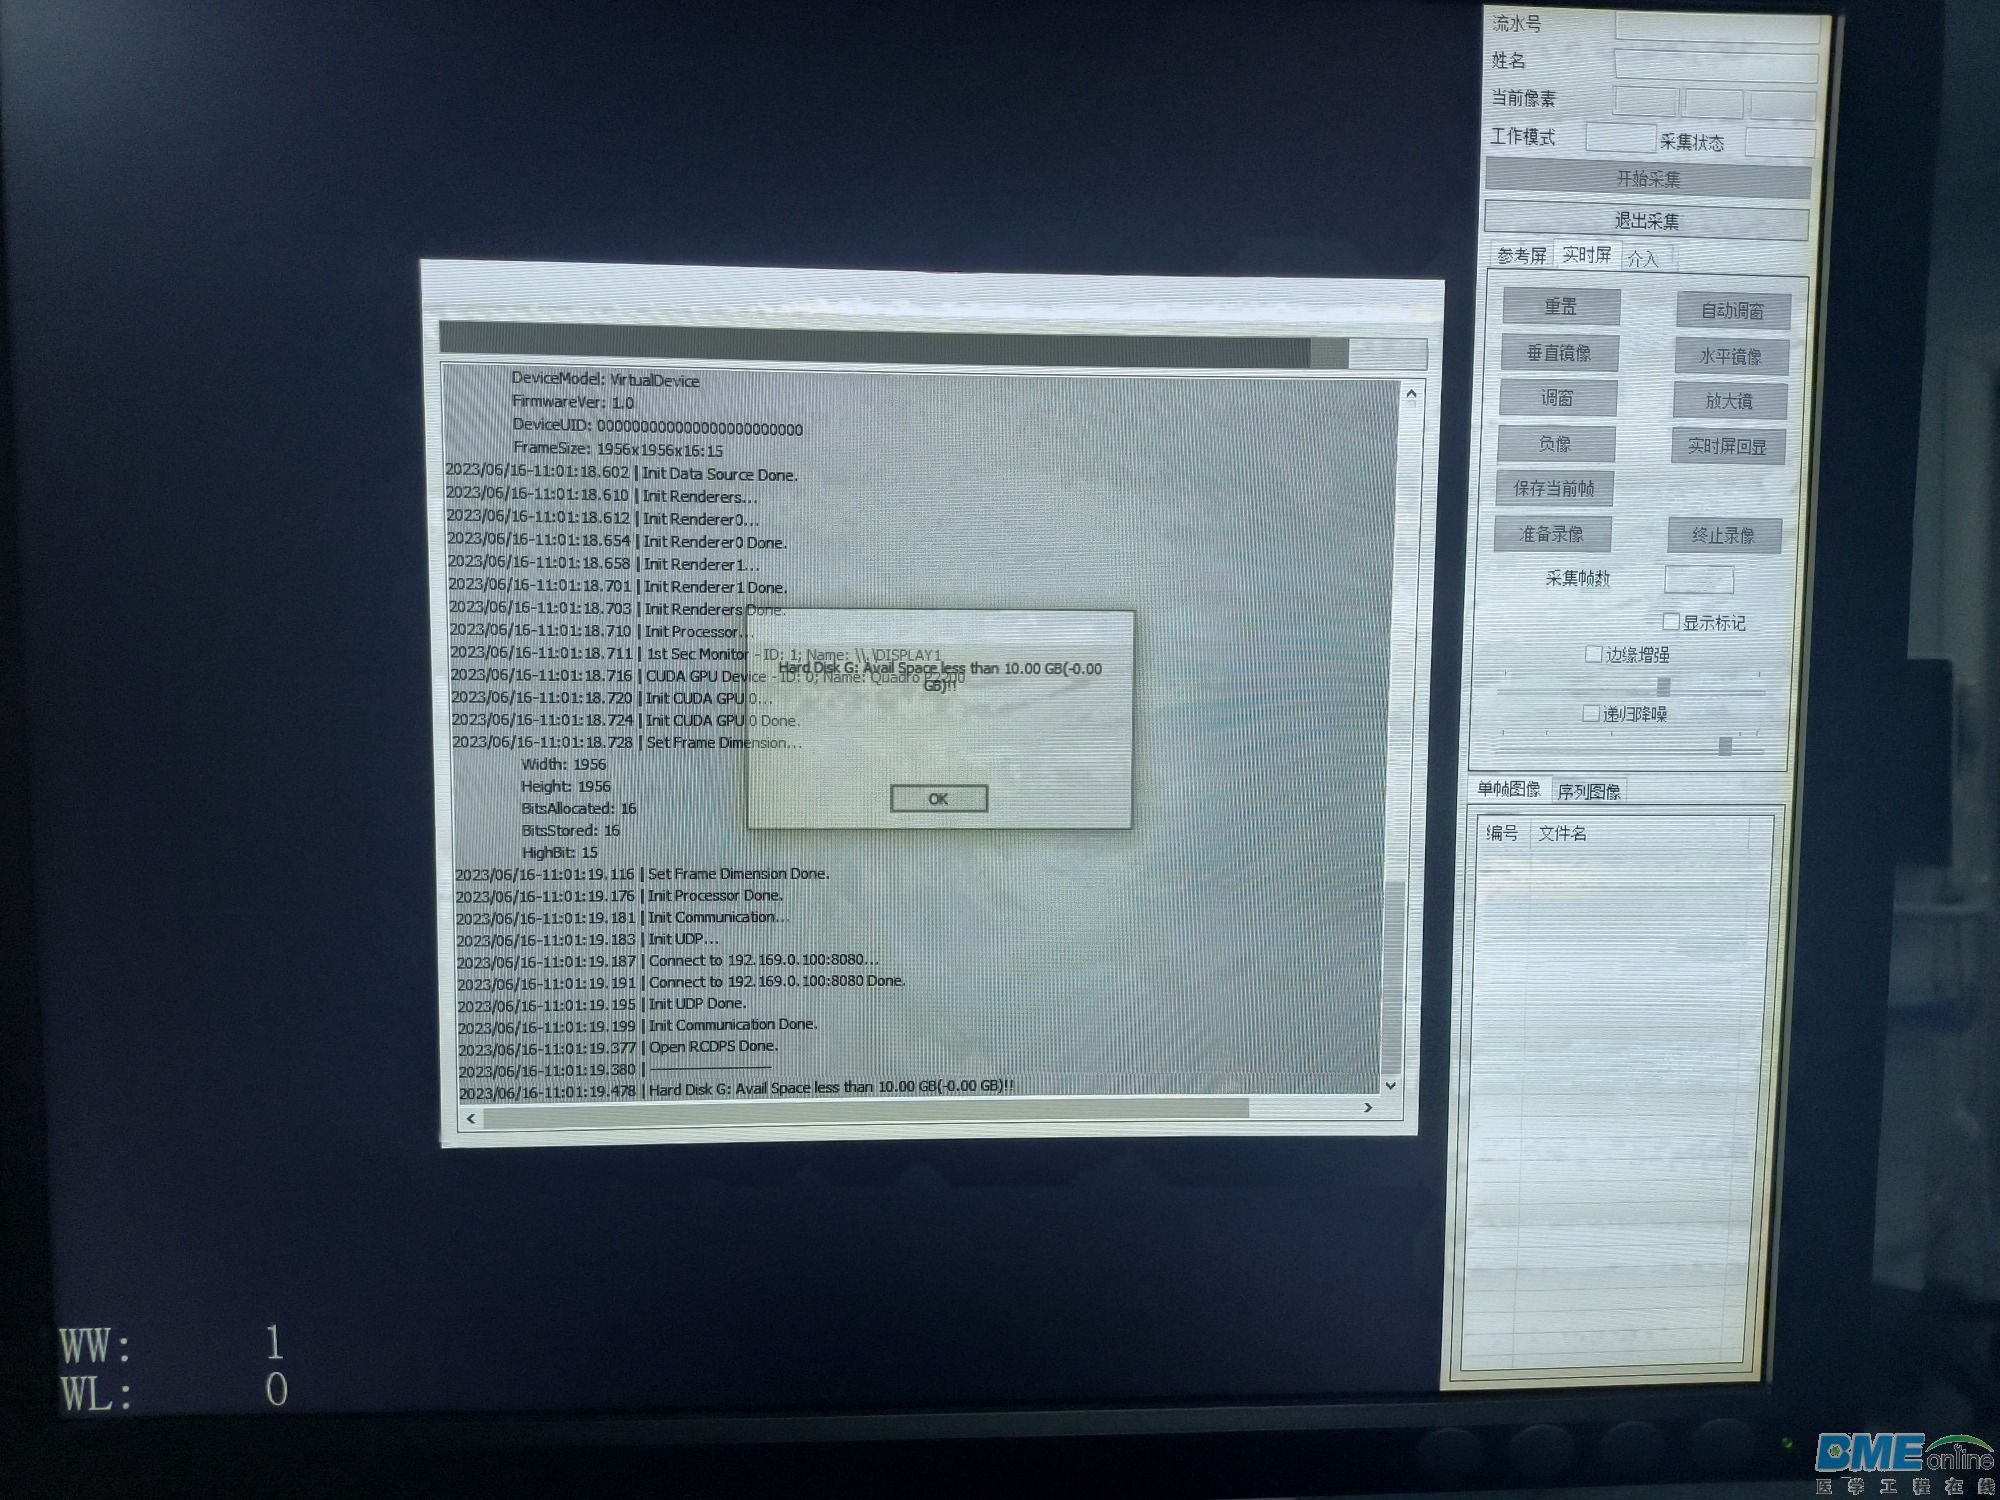
Task: Enable the 显示标记 checkbox
Action: point(1670,622)
